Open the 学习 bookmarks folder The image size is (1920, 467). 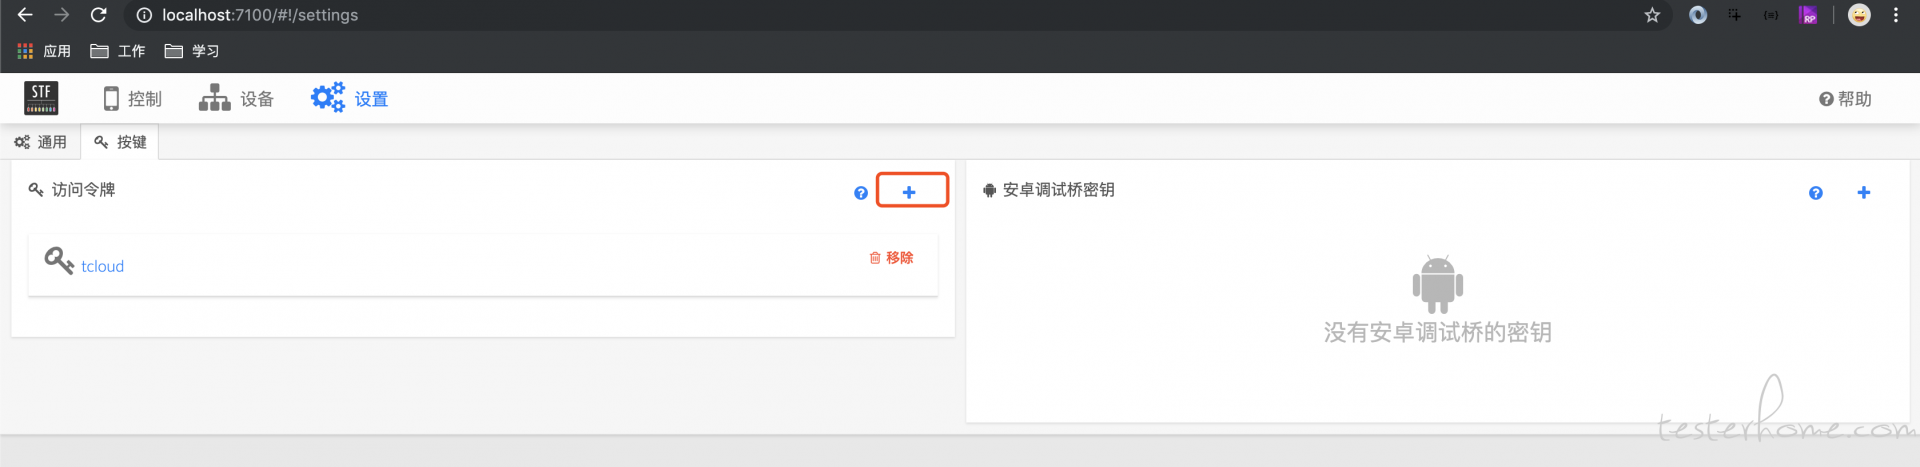click(x=192, y=51)
